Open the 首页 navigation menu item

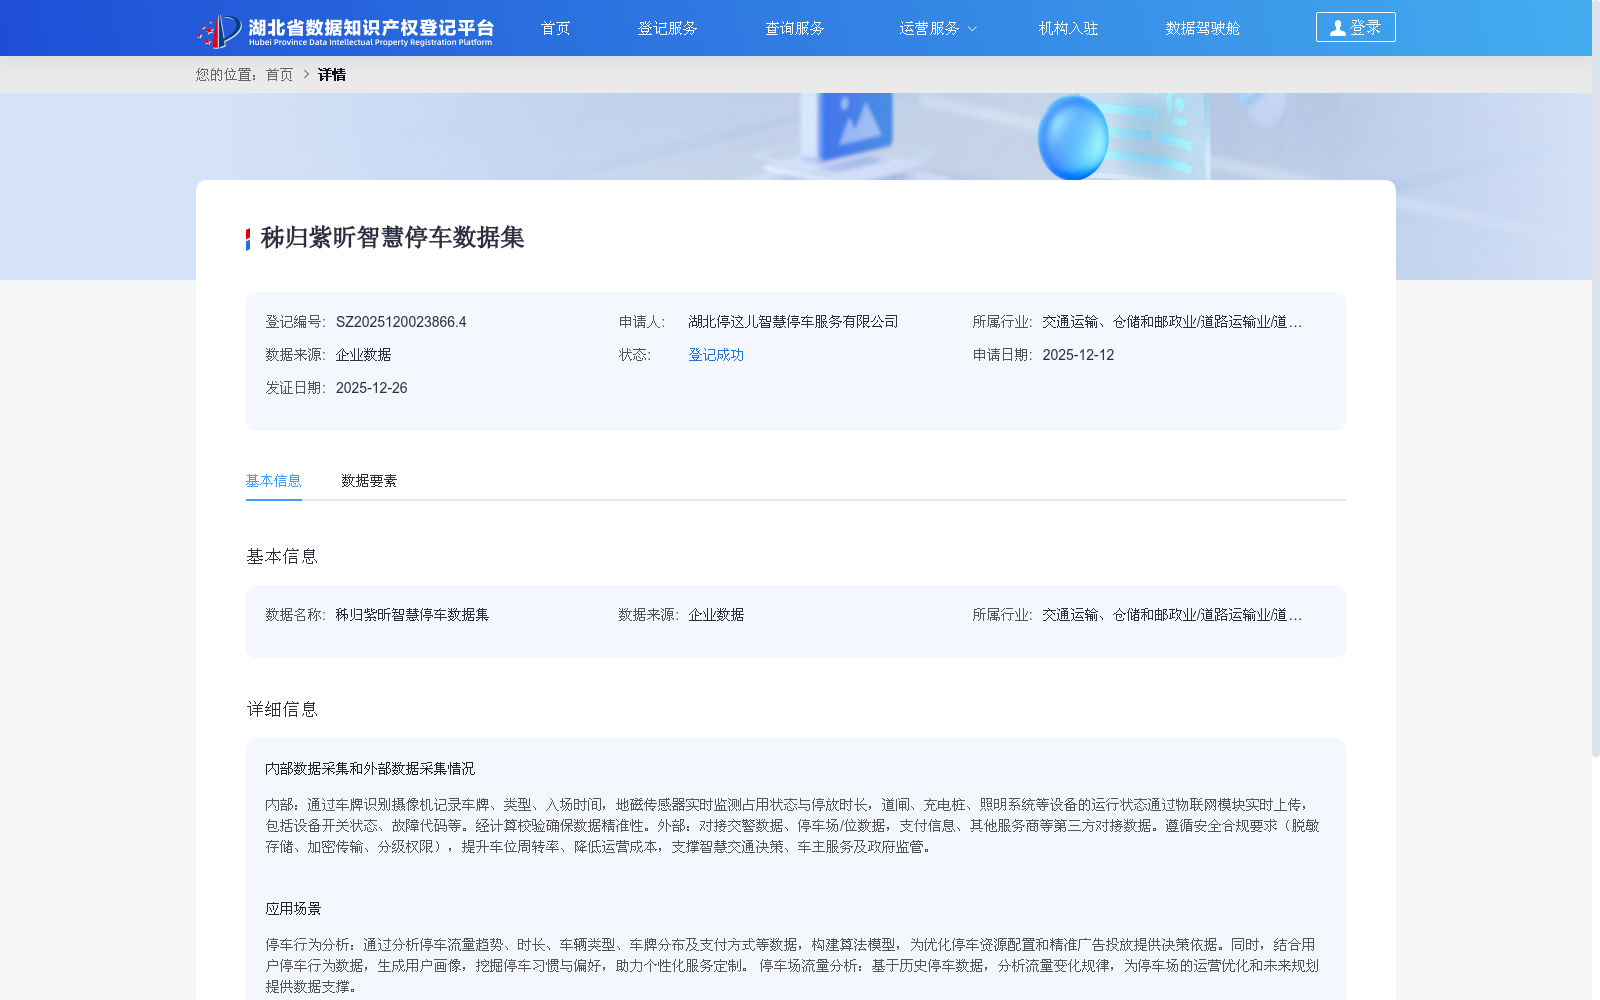[x=555, y=28]
